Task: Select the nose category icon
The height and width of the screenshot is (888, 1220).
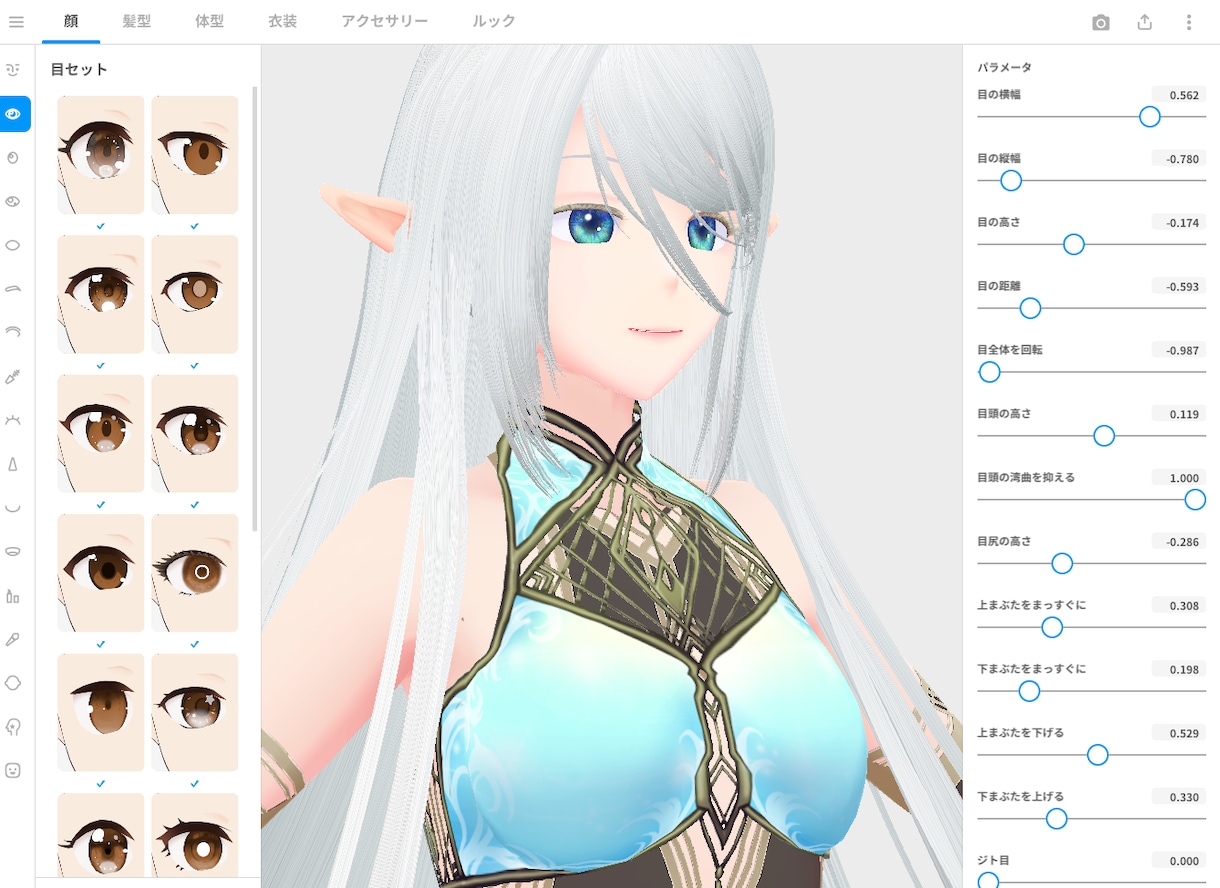Action: 13,464
